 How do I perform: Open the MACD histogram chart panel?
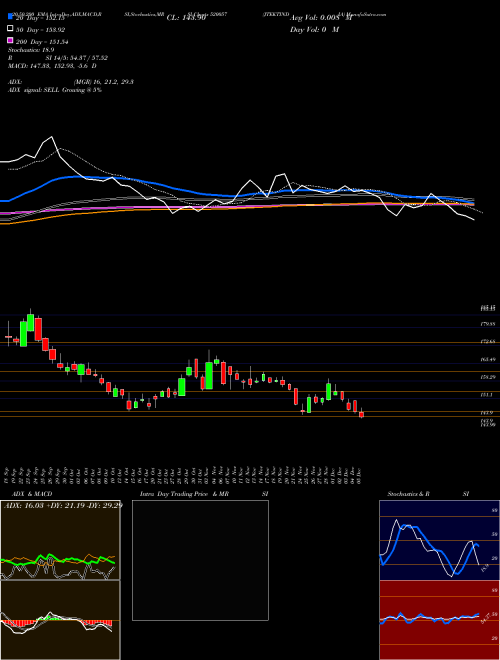tap(60, 620)
